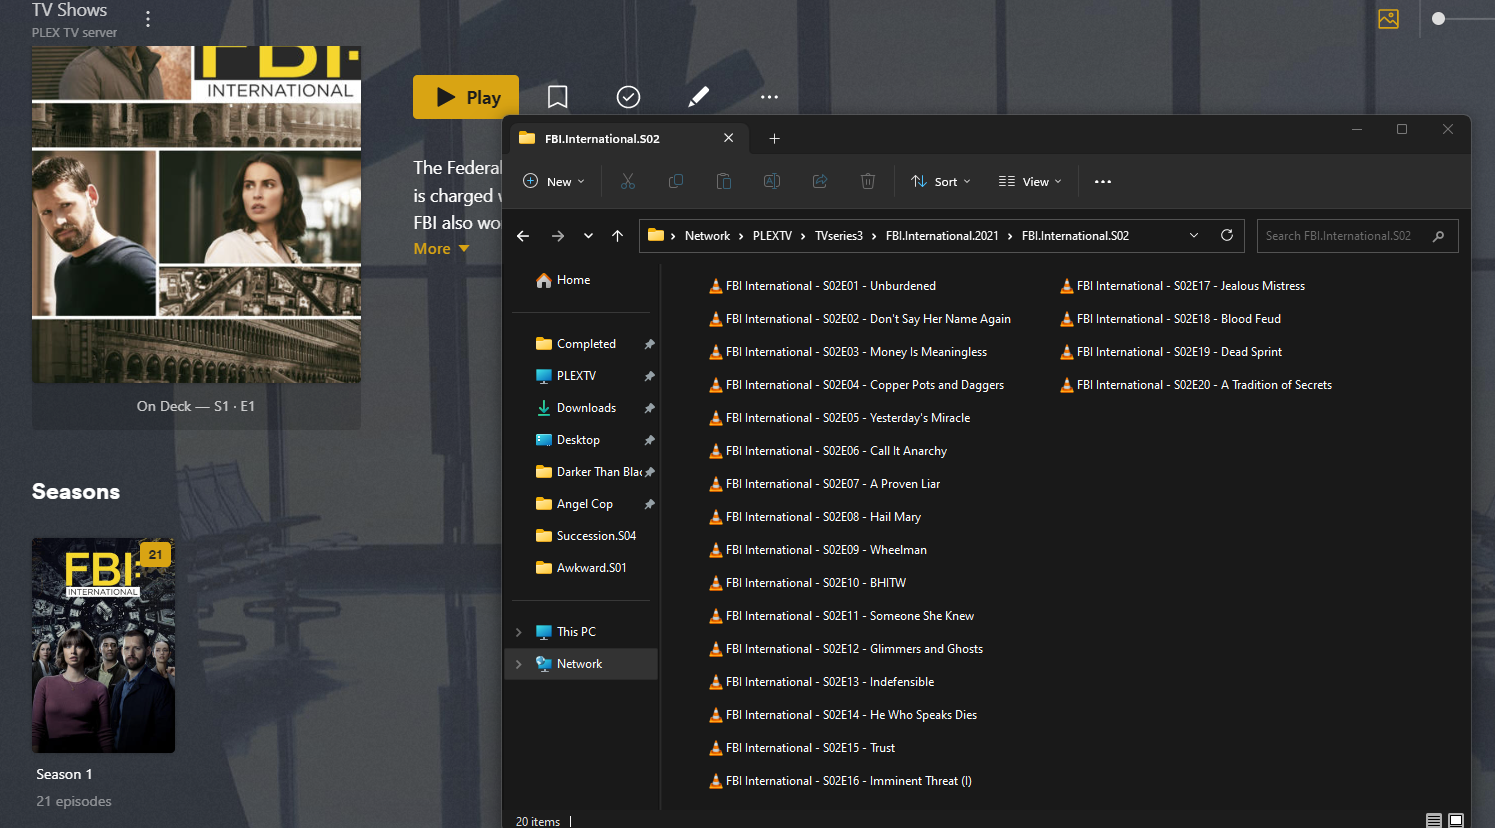This screenshot has height=828, width=1495.
Task: Expand the address bar history dropdown
Action: pyautogui.click(x=1193, y=236)
